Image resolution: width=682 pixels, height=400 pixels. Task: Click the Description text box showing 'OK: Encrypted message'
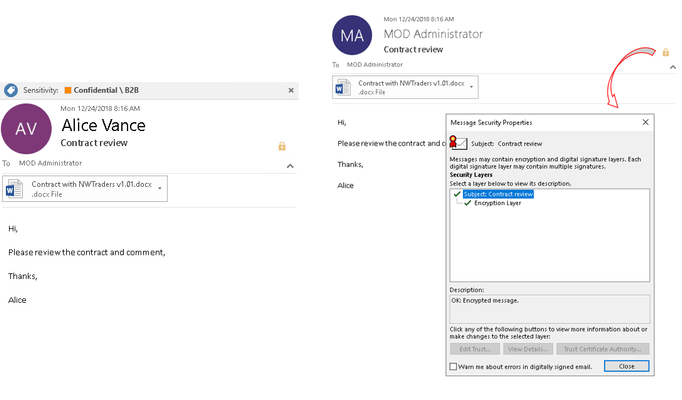click(x=549, y=309)
